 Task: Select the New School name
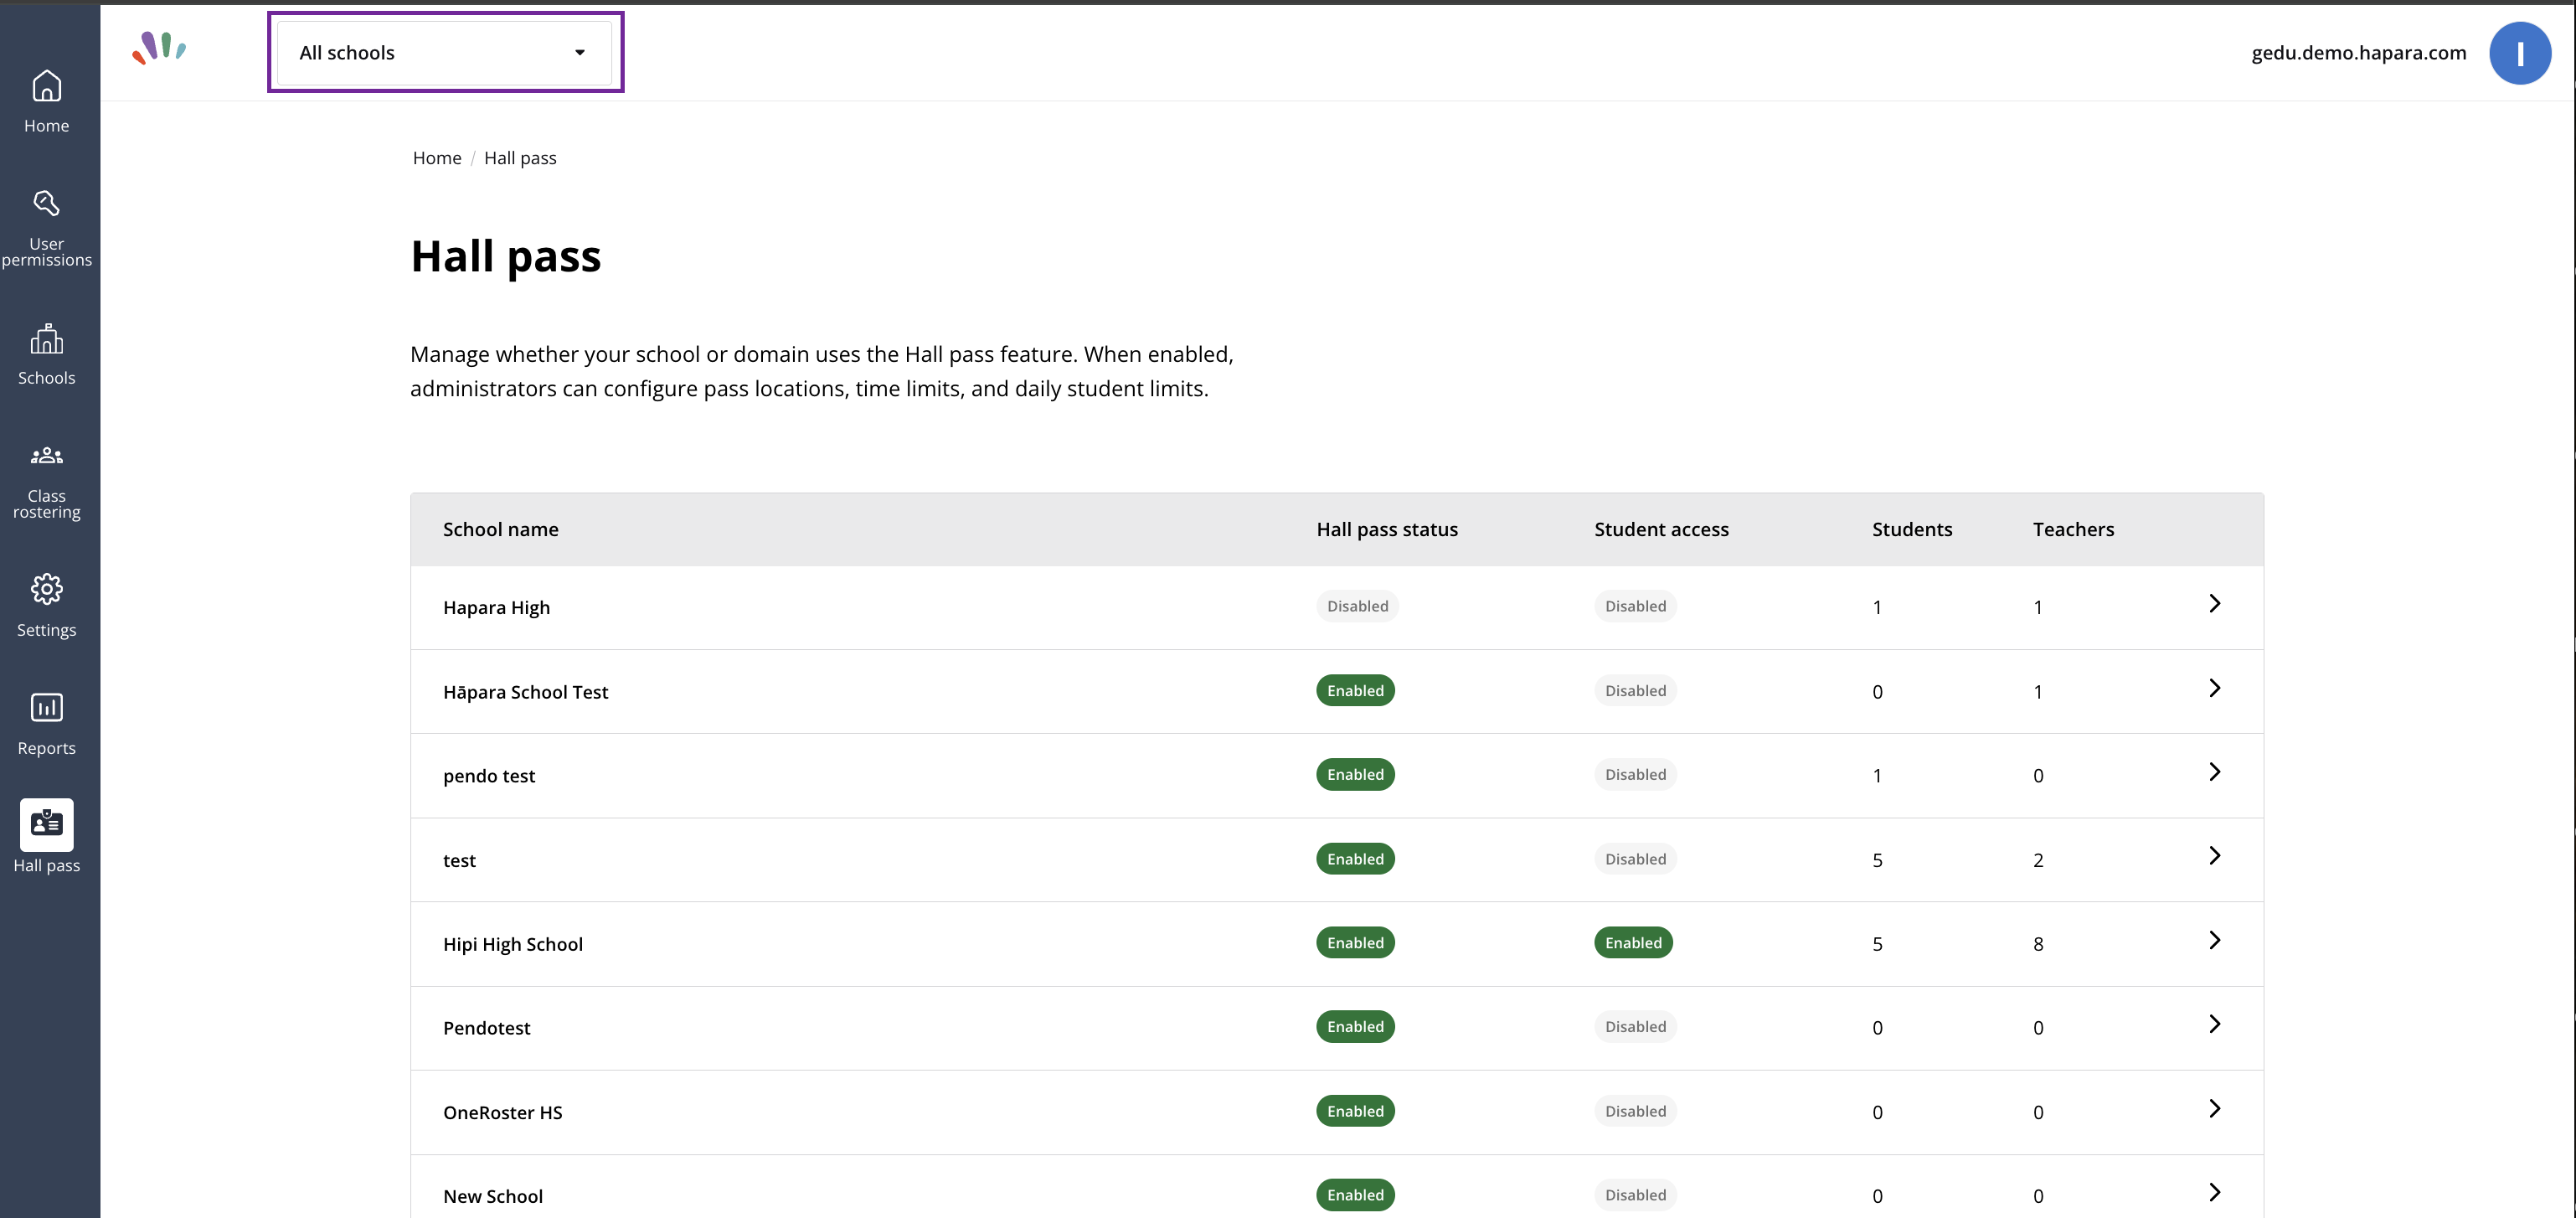click(492, 1196)
